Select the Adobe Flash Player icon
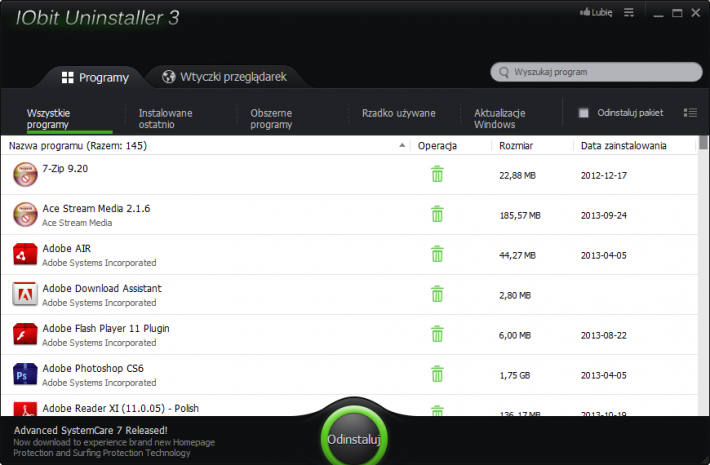Screen dimensions: 710x465 coord(25,334)
